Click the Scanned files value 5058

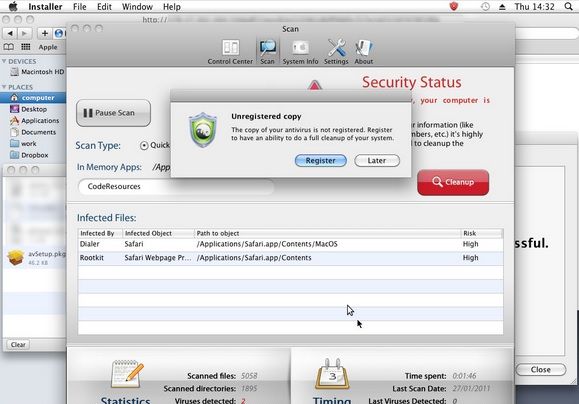point(249,376)
